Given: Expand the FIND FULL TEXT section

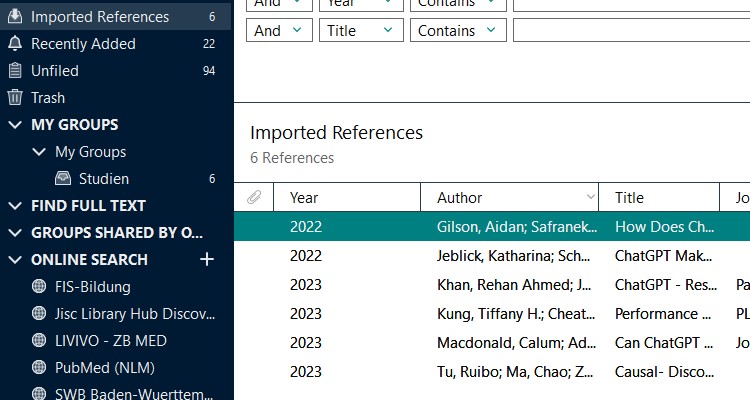Looking at the screenshot, I should tap(14, 206).
